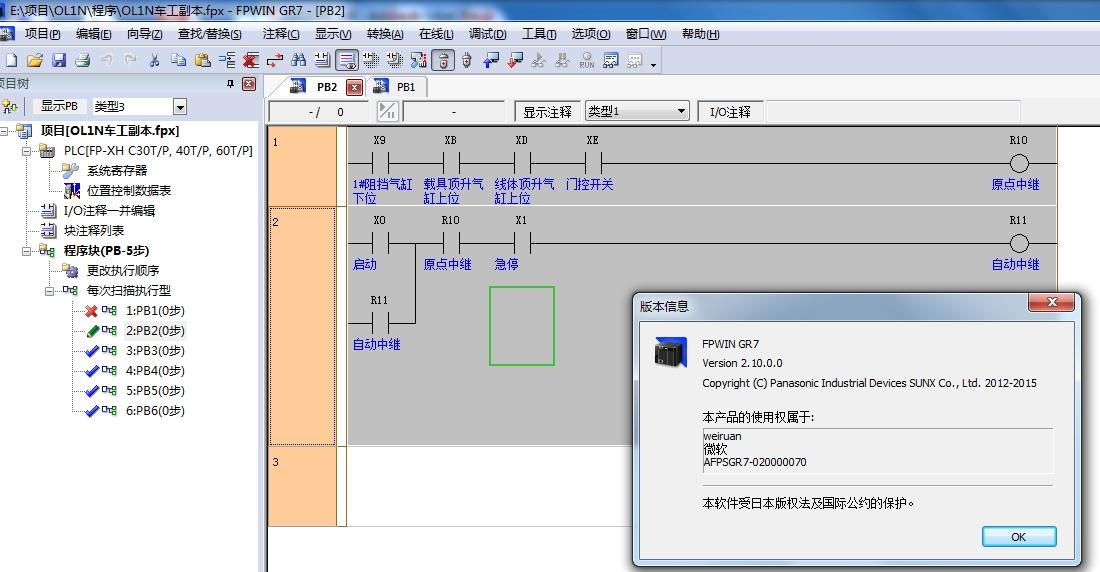Click the RUN mode icon
This screenshot has height=572, width=1100.
coord(586,60)
